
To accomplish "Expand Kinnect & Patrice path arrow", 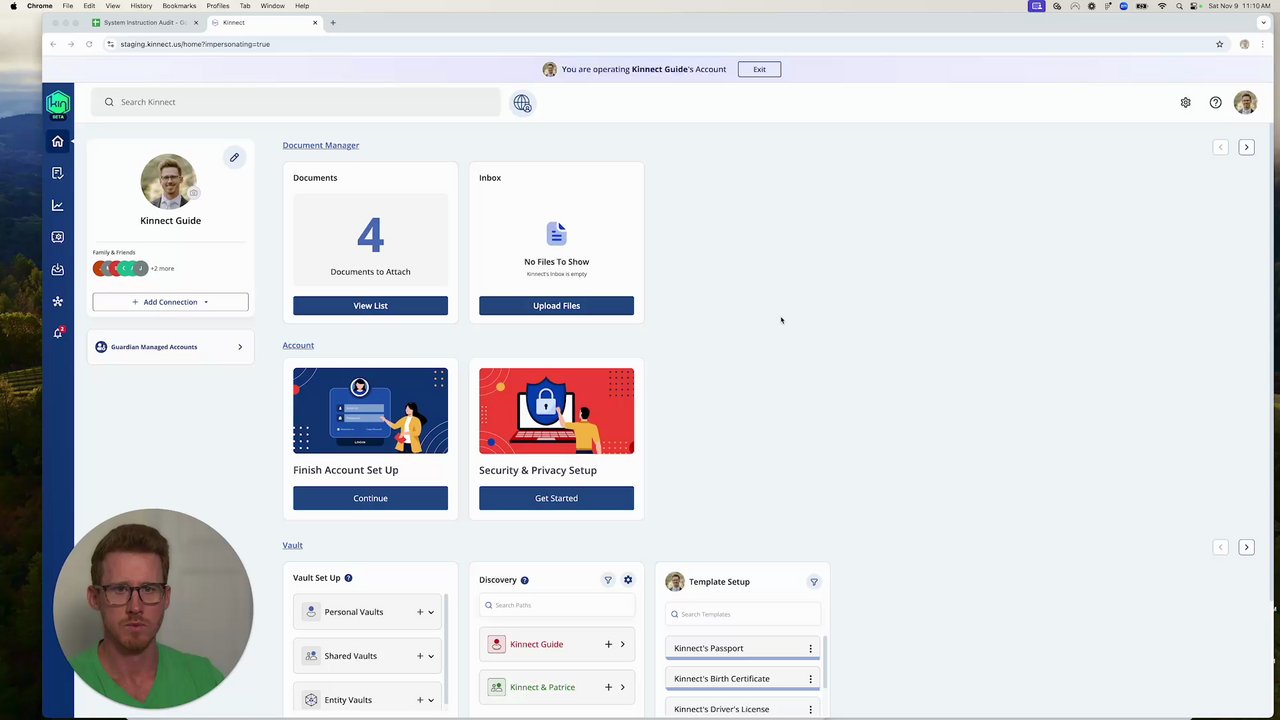I will click(622, 687).
